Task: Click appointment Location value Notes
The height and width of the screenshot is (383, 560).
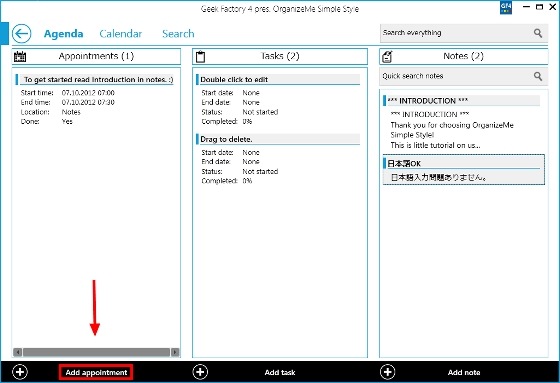Action: click(x=71, y=112)
